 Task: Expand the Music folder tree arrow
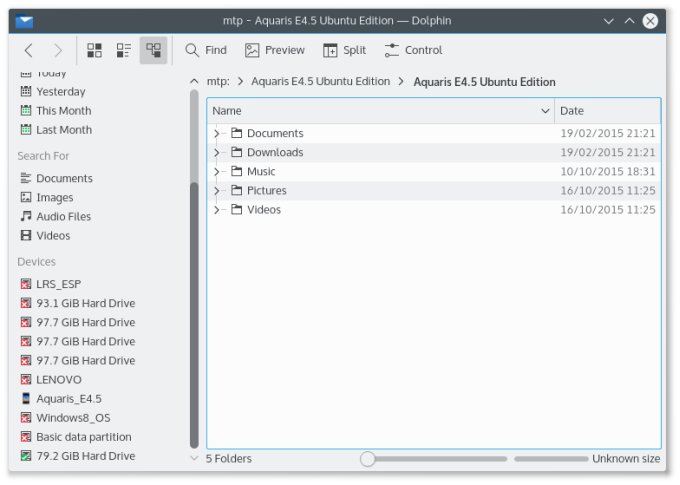(217, 171)
